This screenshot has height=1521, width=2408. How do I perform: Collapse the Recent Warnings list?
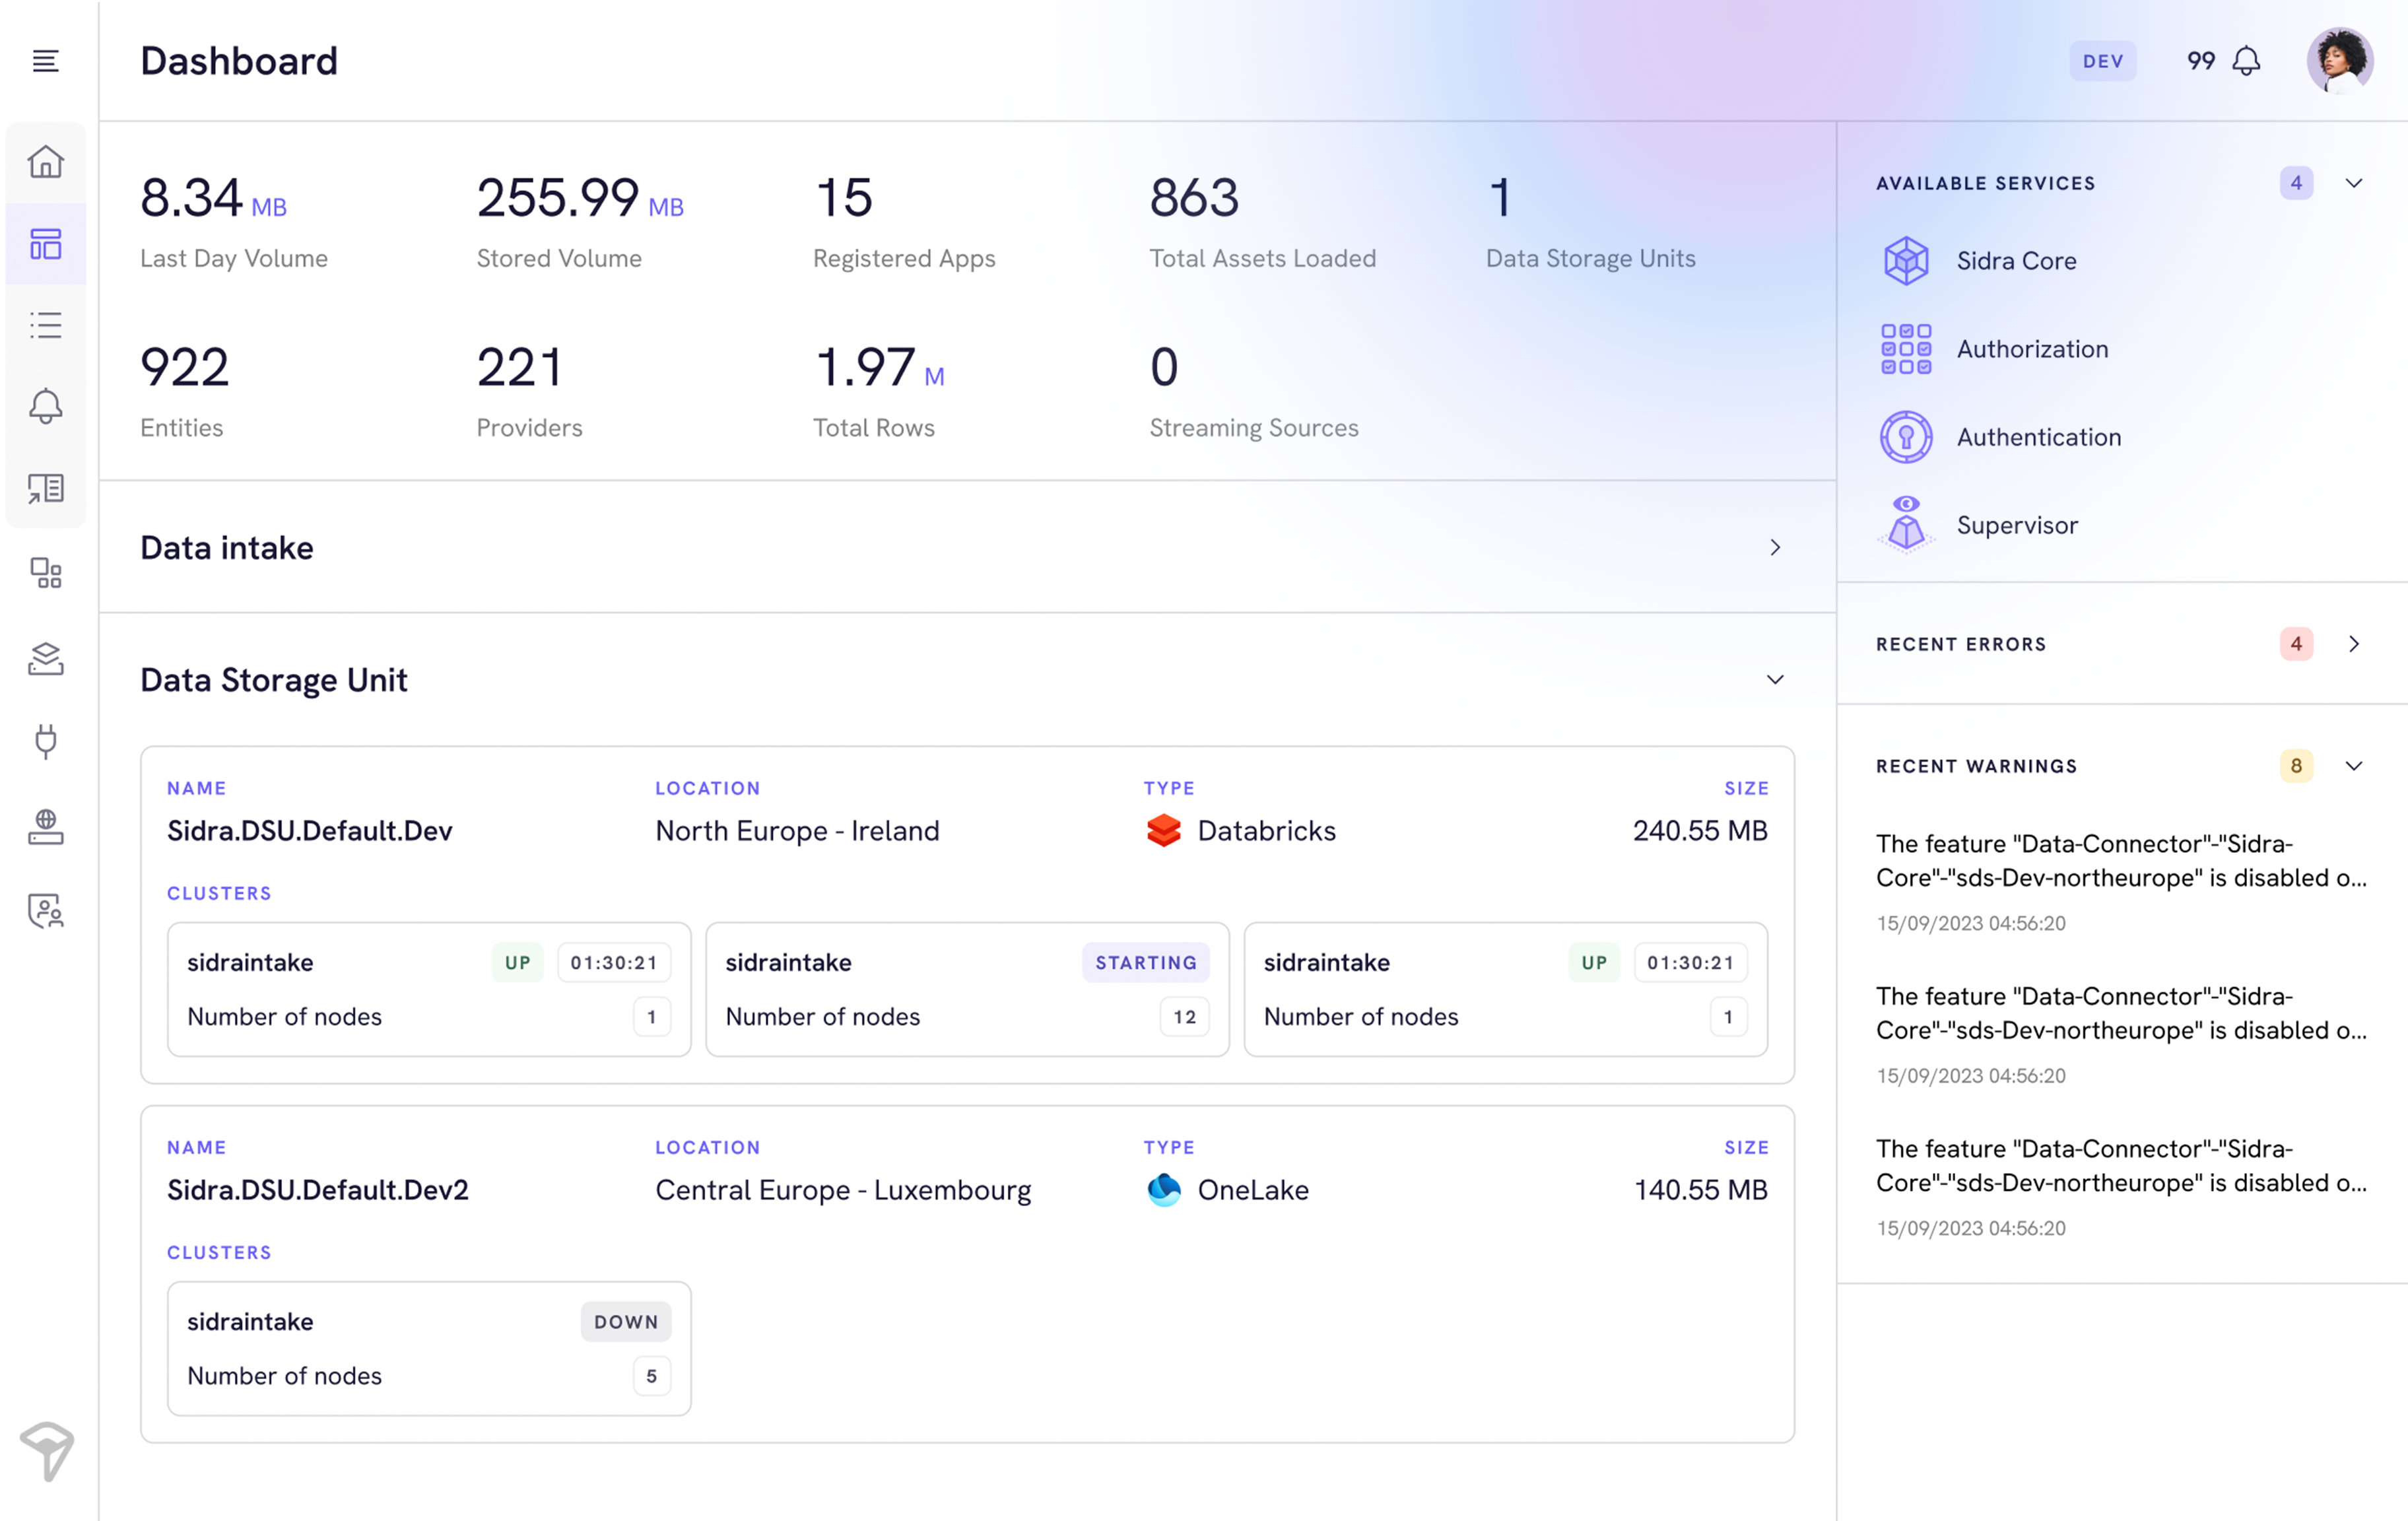pos(2353,766)
